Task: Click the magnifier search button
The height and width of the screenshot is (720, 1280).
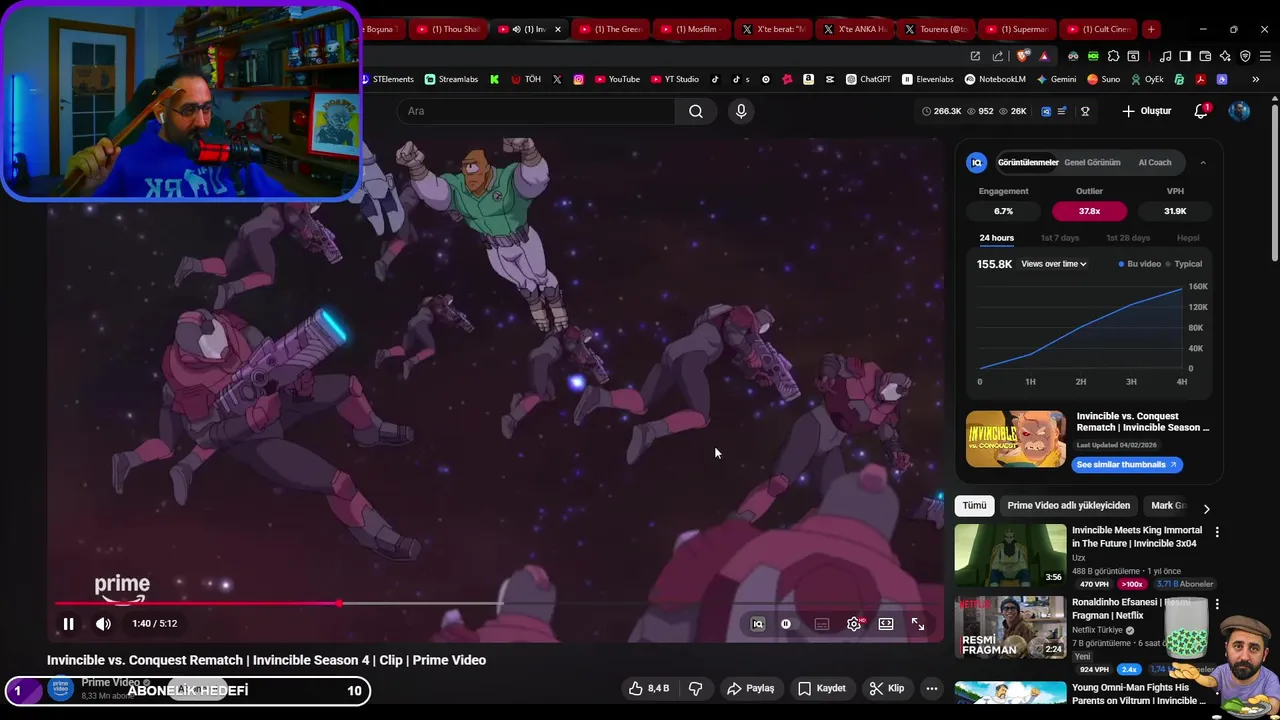Action: (696, 111)
